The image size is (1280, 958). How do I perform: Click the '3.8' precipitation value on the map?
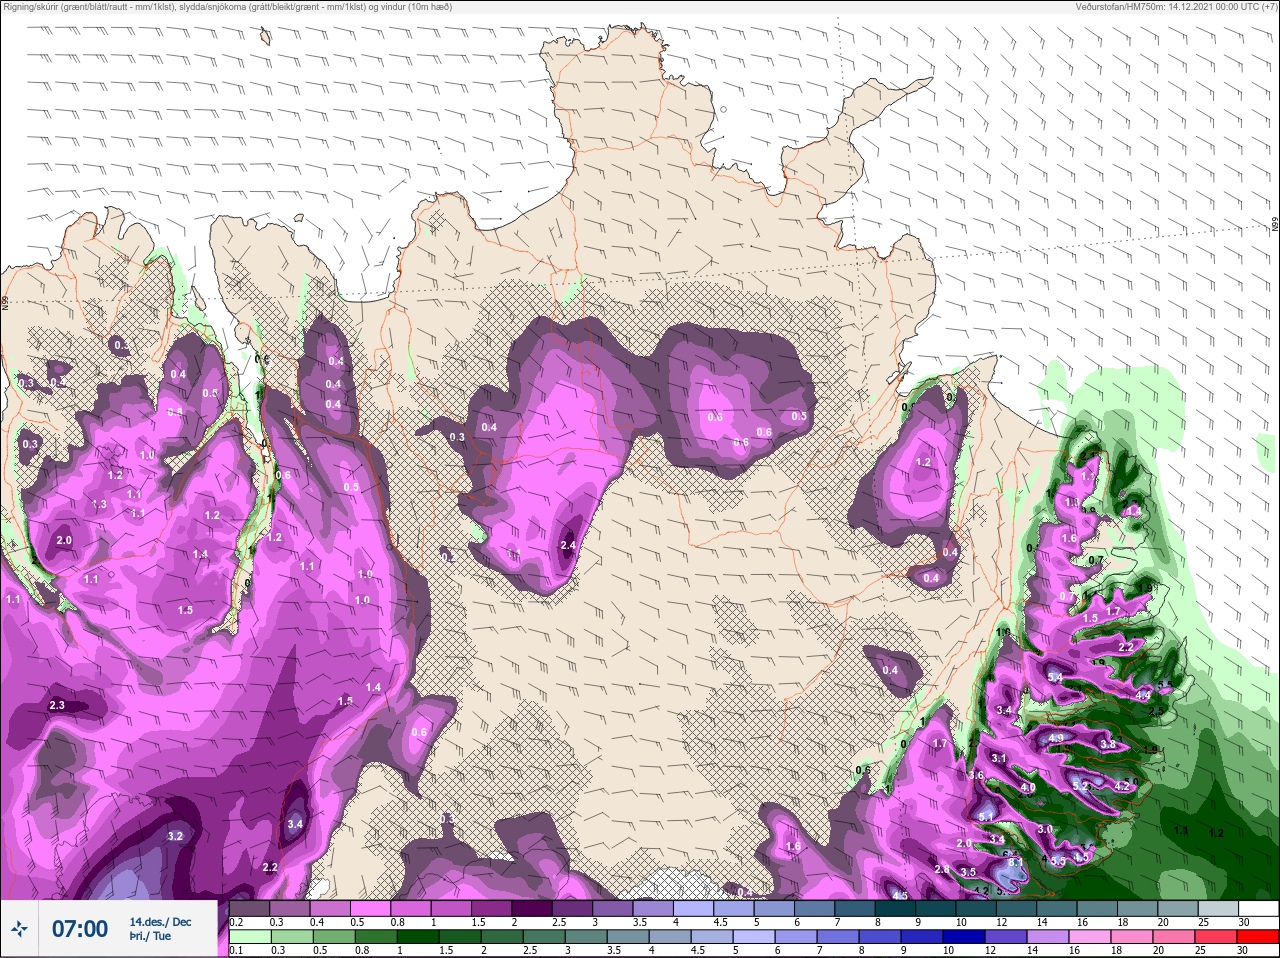[x=1108, y=744]
